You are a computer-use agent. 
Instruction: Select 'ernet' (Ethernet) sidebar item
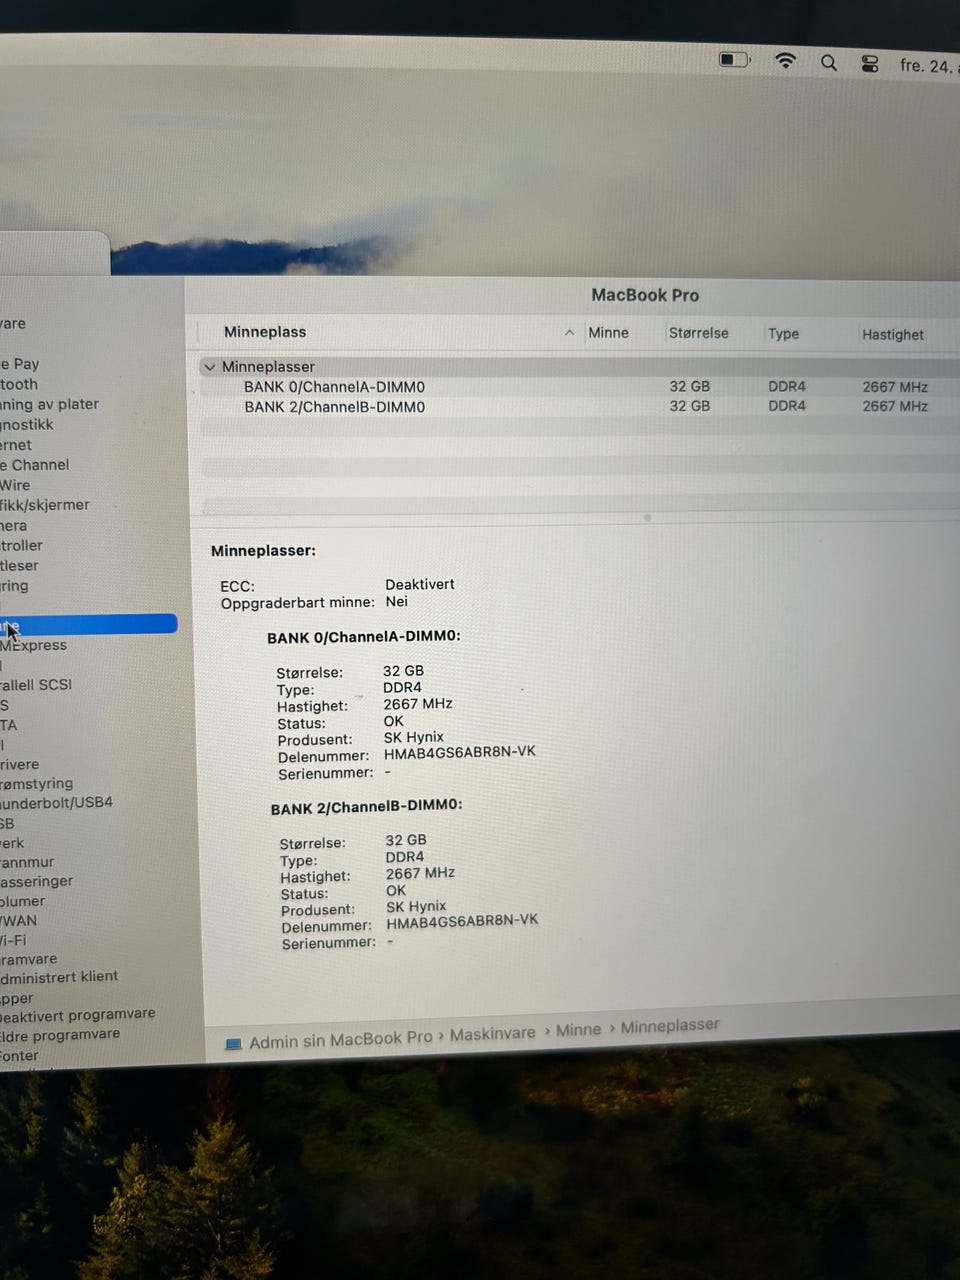pos(16,445)
